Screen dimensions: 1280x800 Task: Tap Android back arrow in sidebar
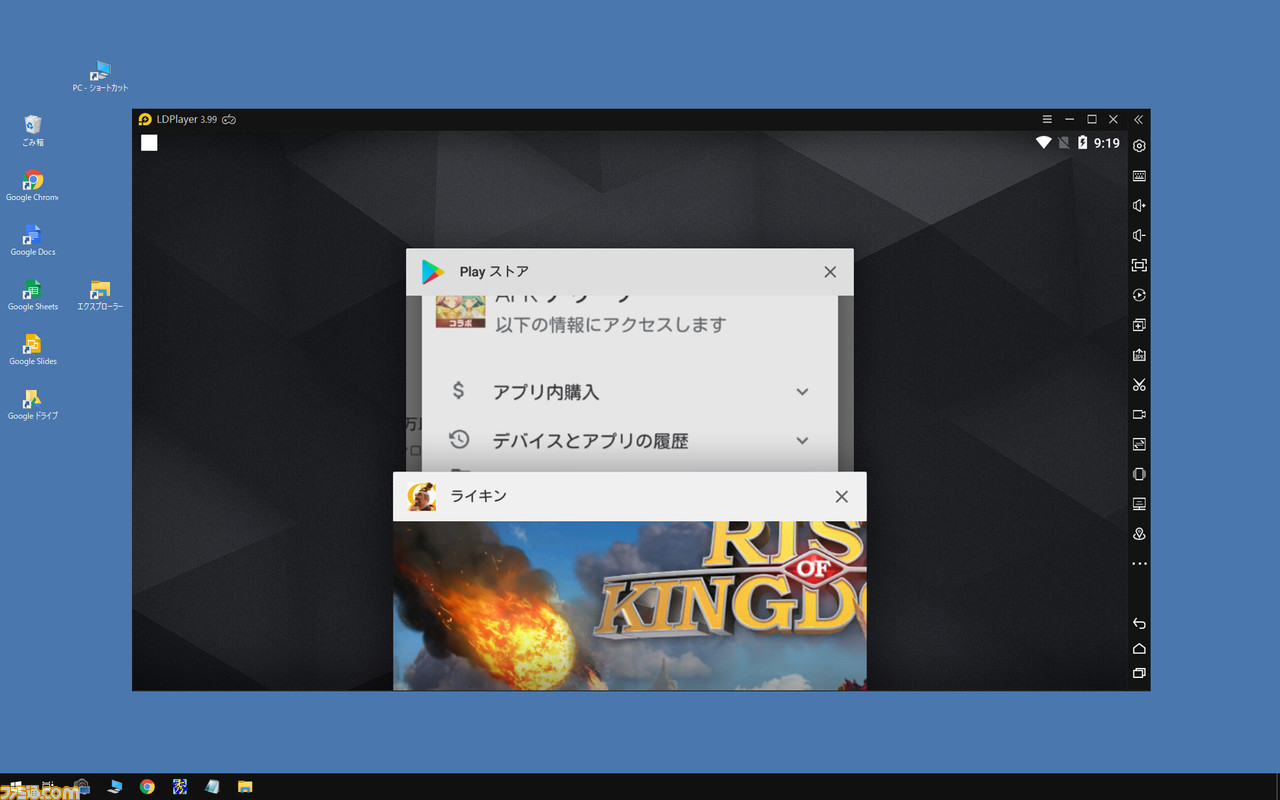1139,623
